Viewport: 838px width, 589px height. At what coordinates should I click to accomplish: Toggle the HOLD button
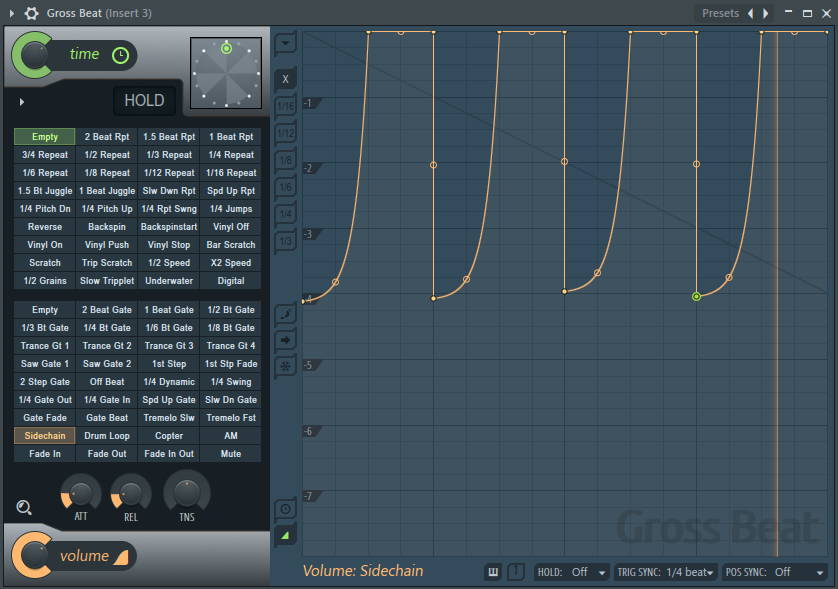tap(144, 100)
